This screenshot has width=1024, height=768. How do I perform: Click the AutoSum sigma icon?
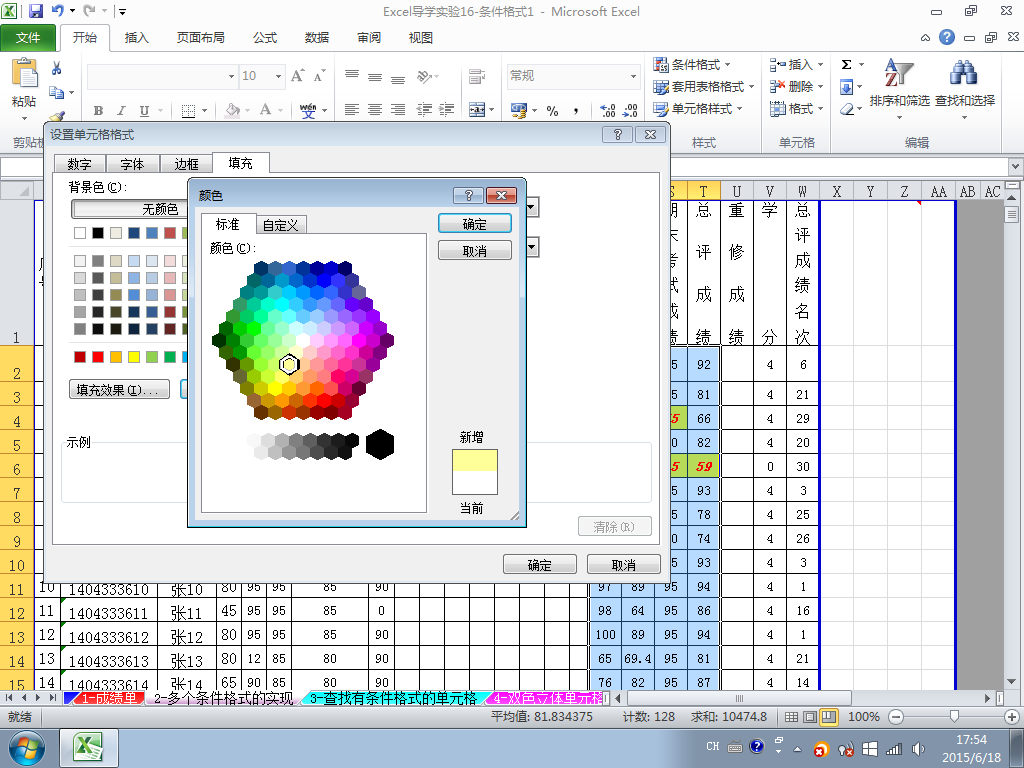coord(847,65)
